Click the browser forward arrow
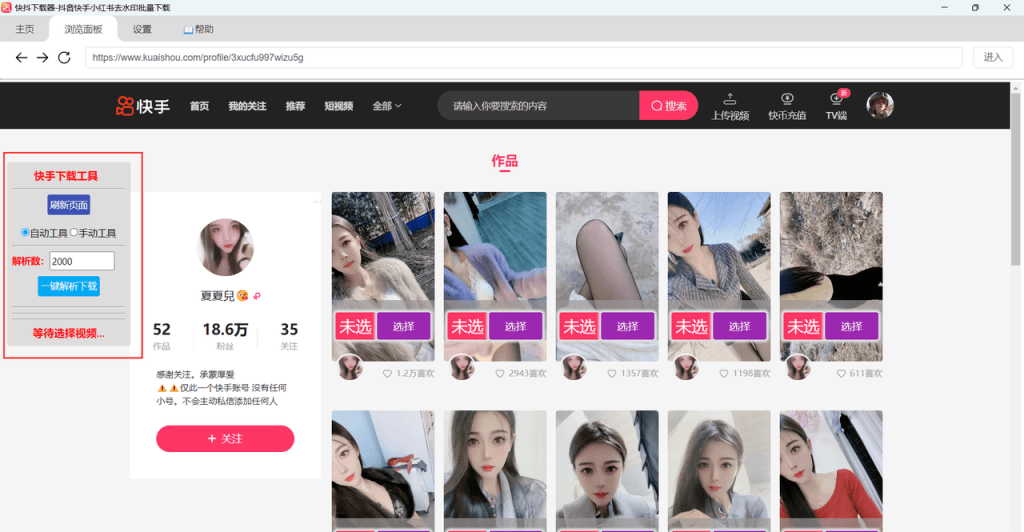1024x532 pixels. tap(42, 57)
